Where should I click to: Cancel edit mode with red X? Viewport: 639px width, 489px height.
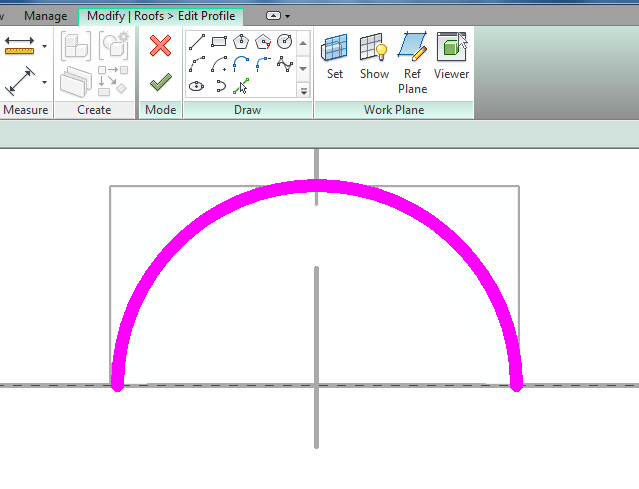[159, 45]
